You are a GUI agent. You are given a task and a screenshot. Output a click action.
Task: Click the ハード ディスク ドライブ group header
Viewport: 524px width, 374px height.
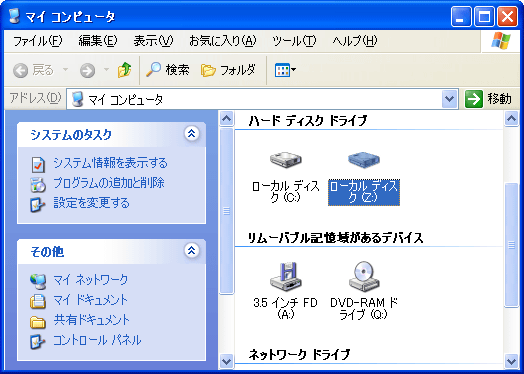click(308, 120)
